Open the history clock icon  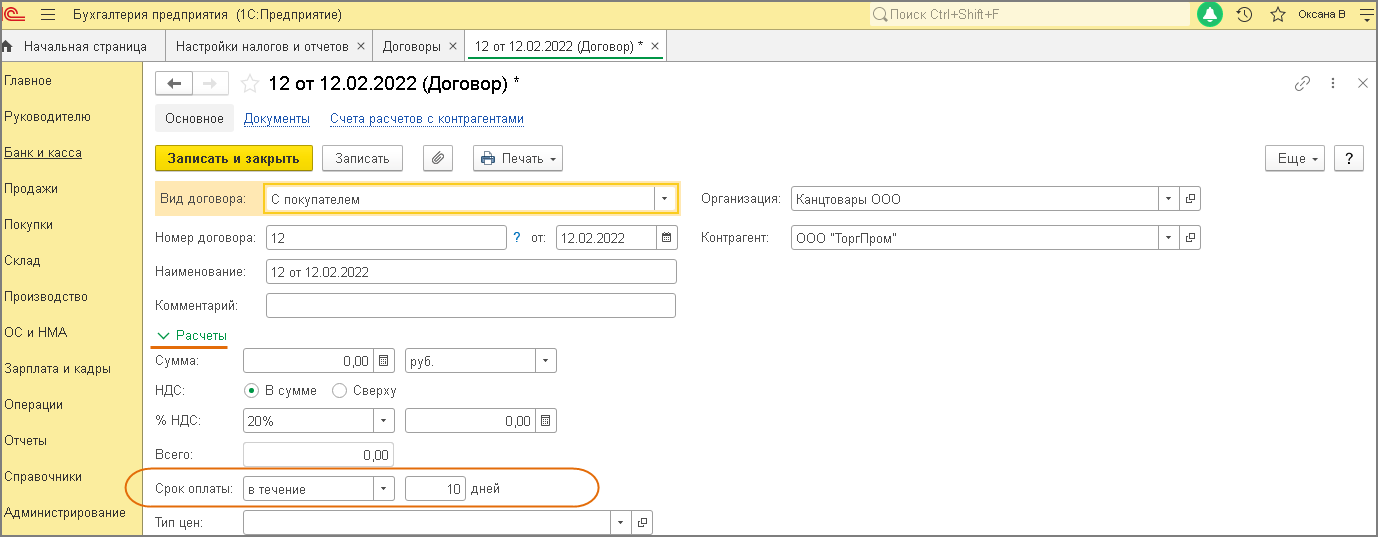click(x=1244, y=15)
